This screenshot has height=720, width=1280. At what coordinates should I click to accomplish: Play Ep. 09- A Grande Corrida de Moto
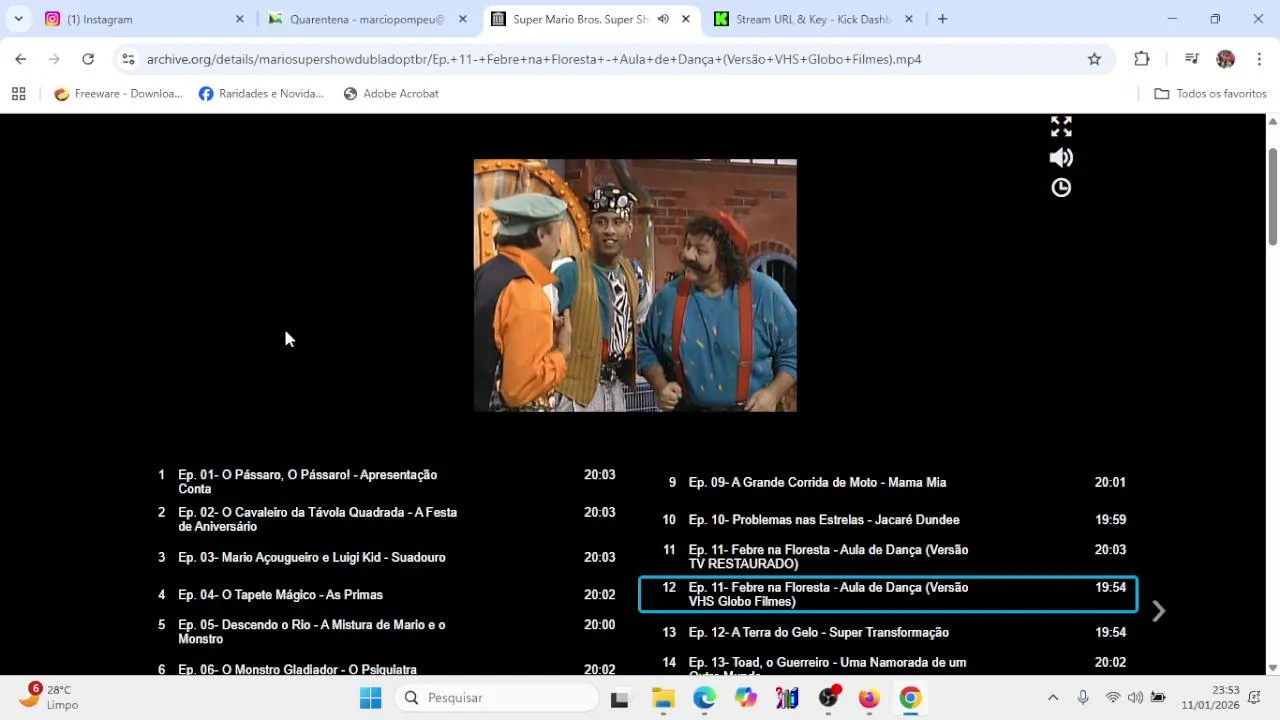point(888,482)
